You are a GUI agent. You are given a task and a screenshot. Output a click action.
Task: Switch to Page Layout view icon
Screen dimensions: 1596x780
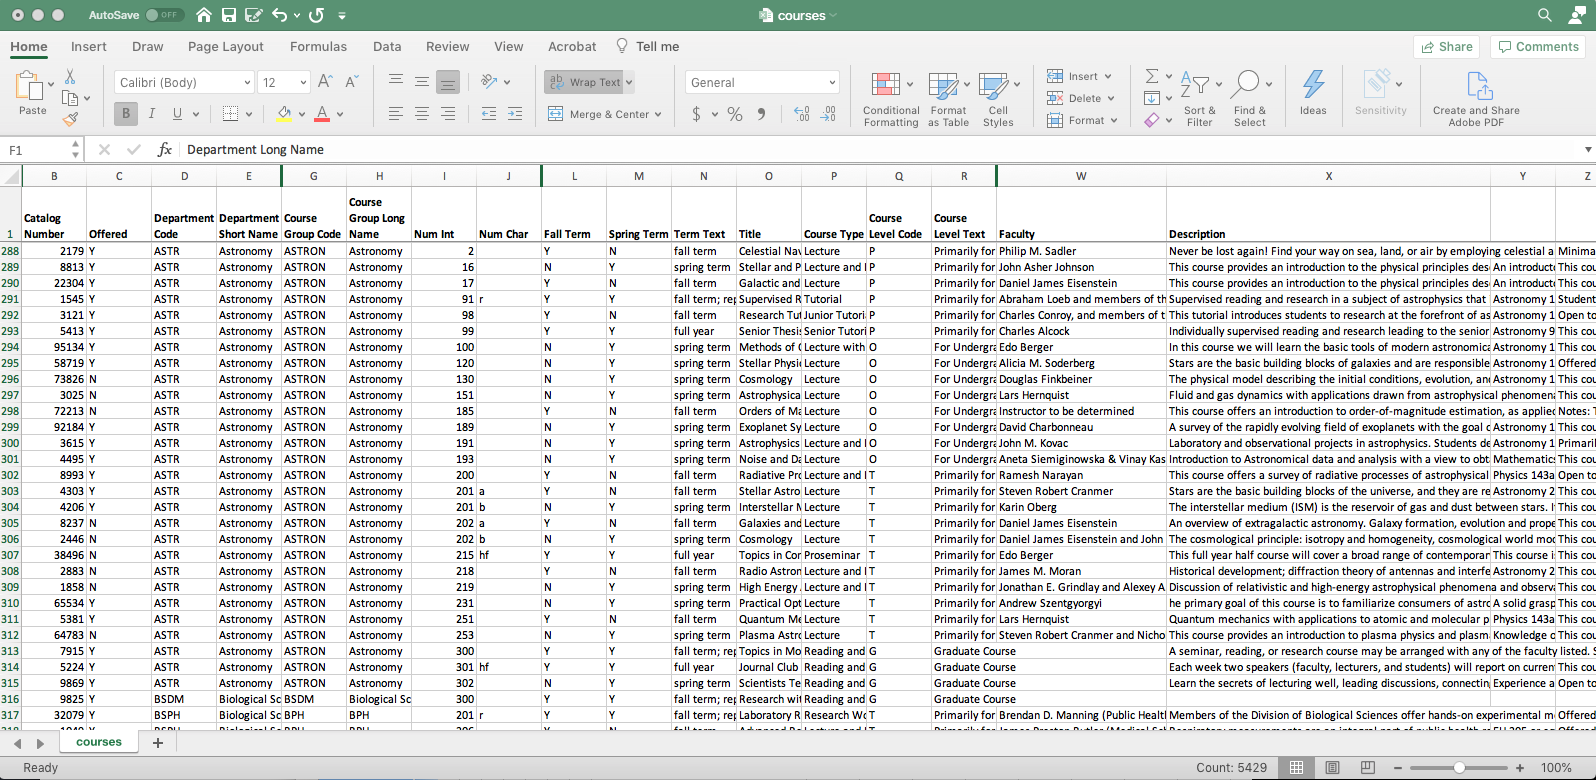pyautogui.click(x=1332, y=768)
